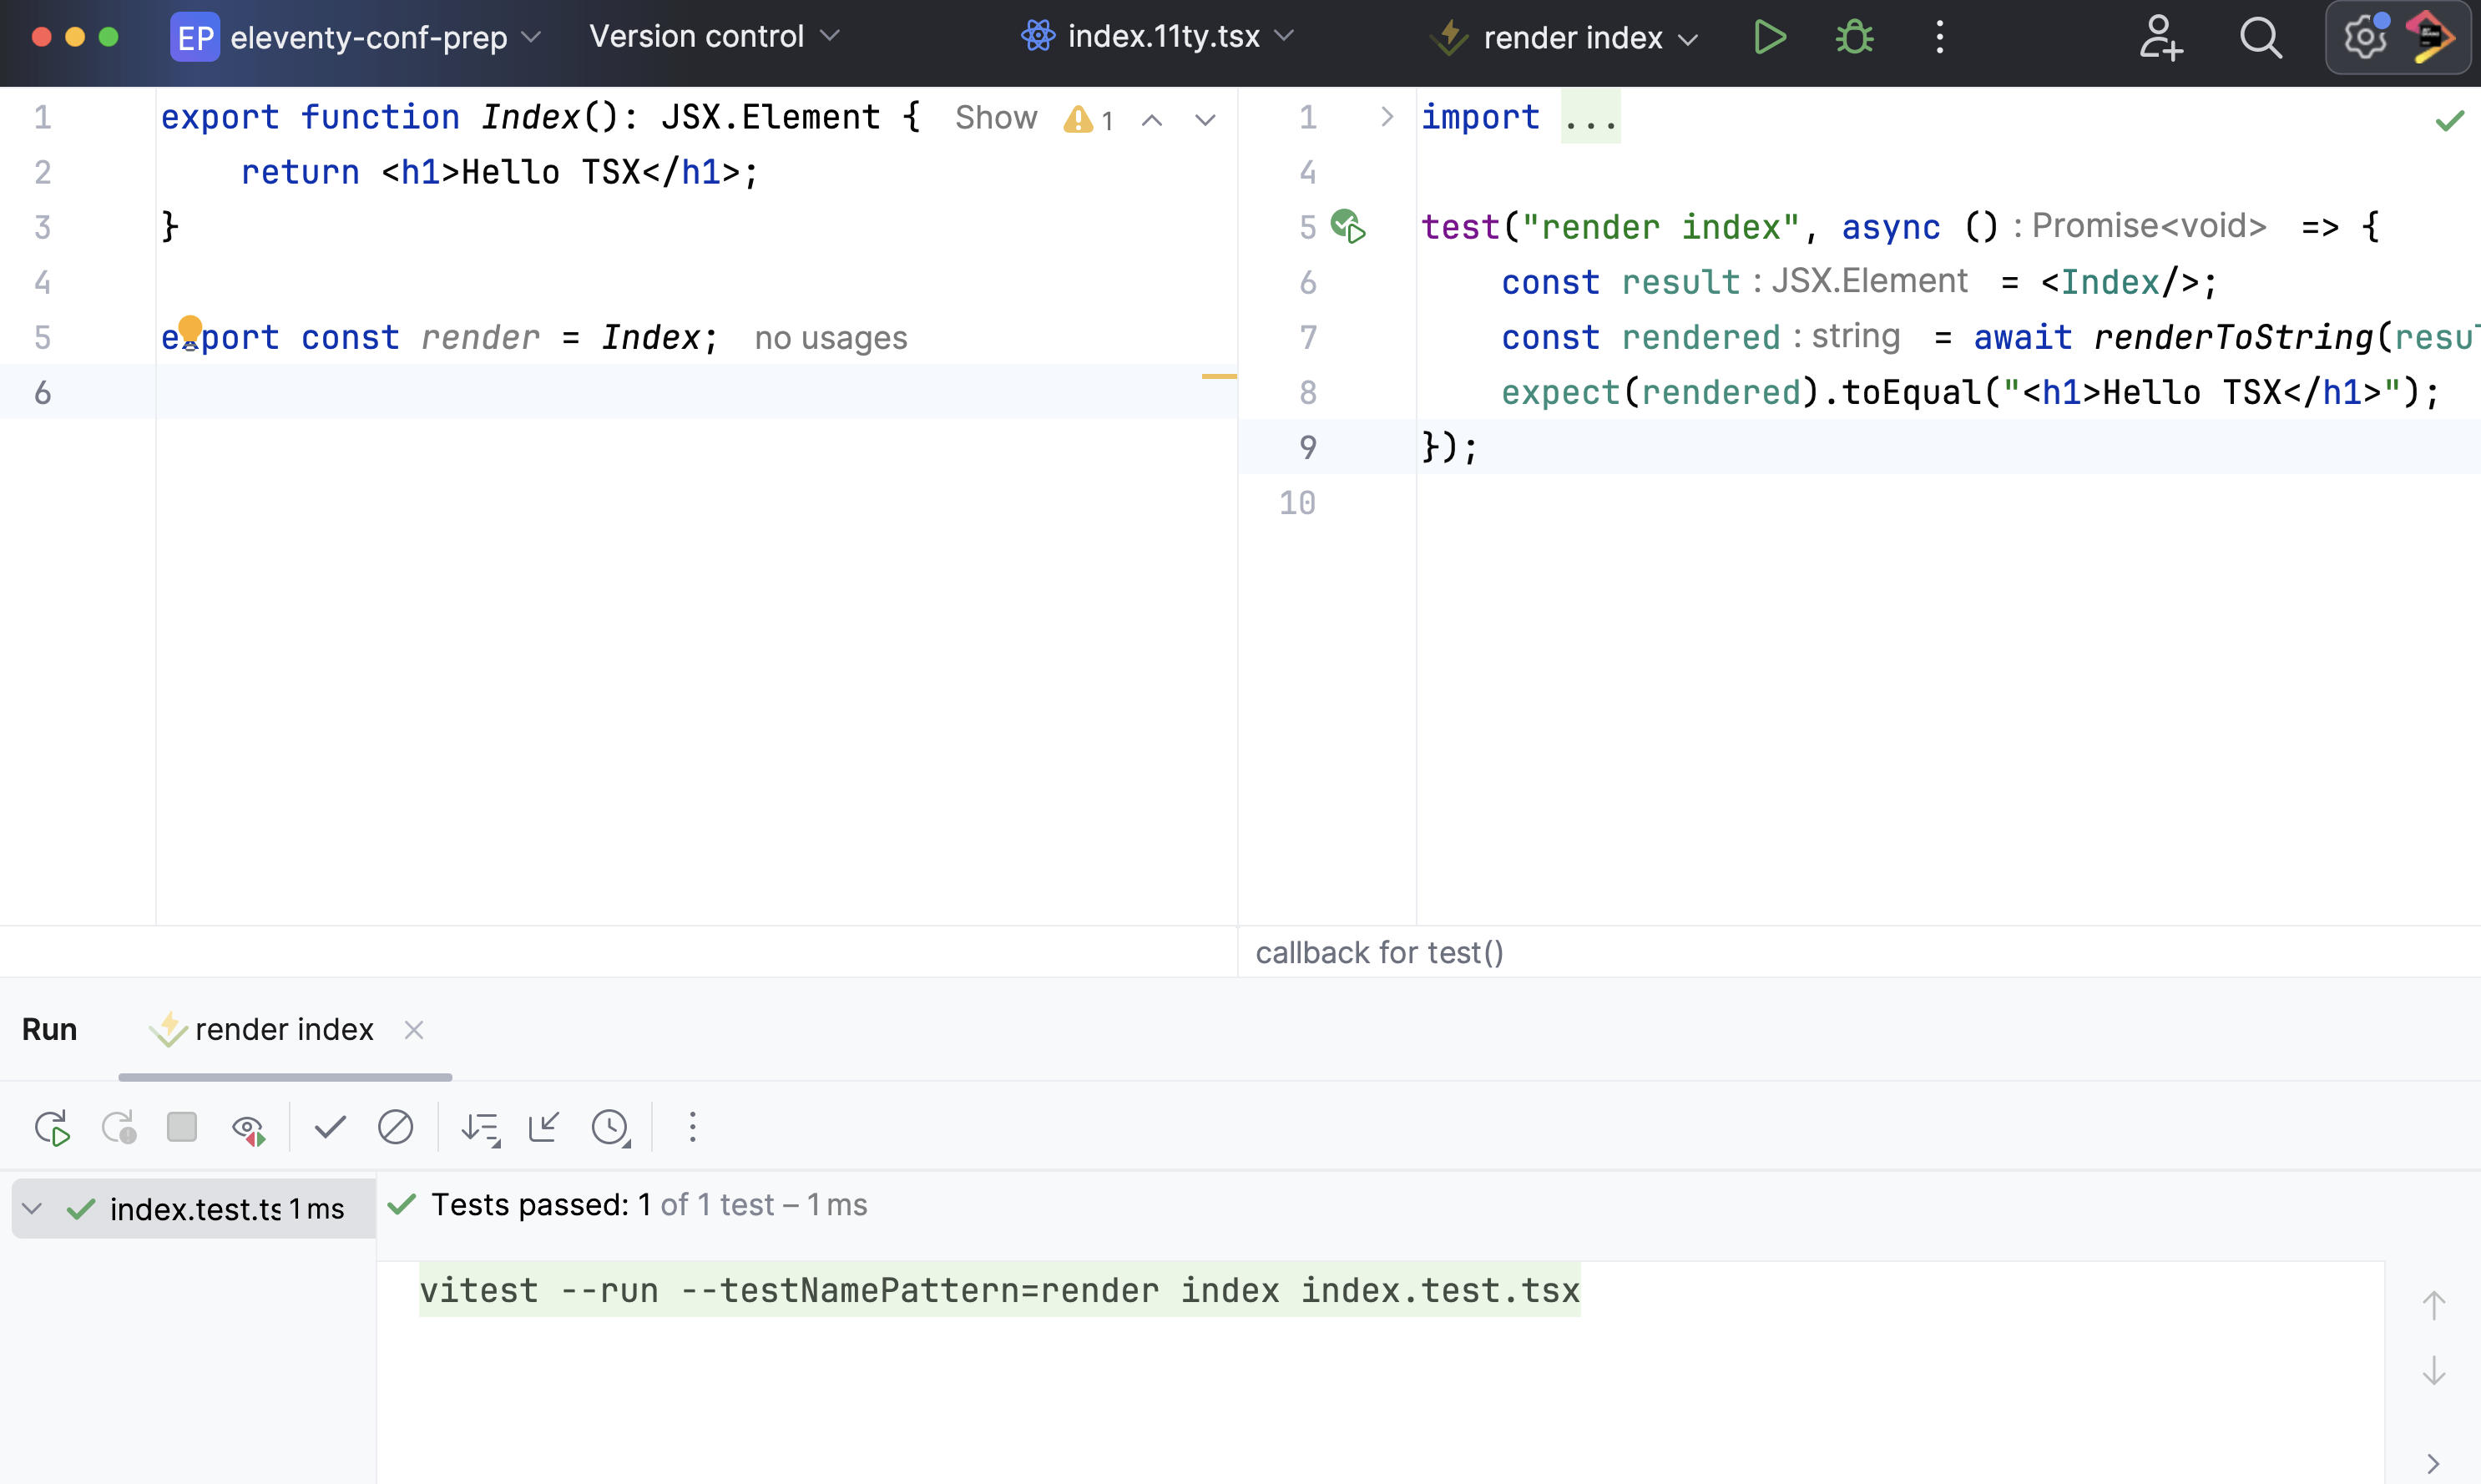This screenshot has height=1484, width=2481.
Task: Click Show inspection widget text
Action: 995,118
